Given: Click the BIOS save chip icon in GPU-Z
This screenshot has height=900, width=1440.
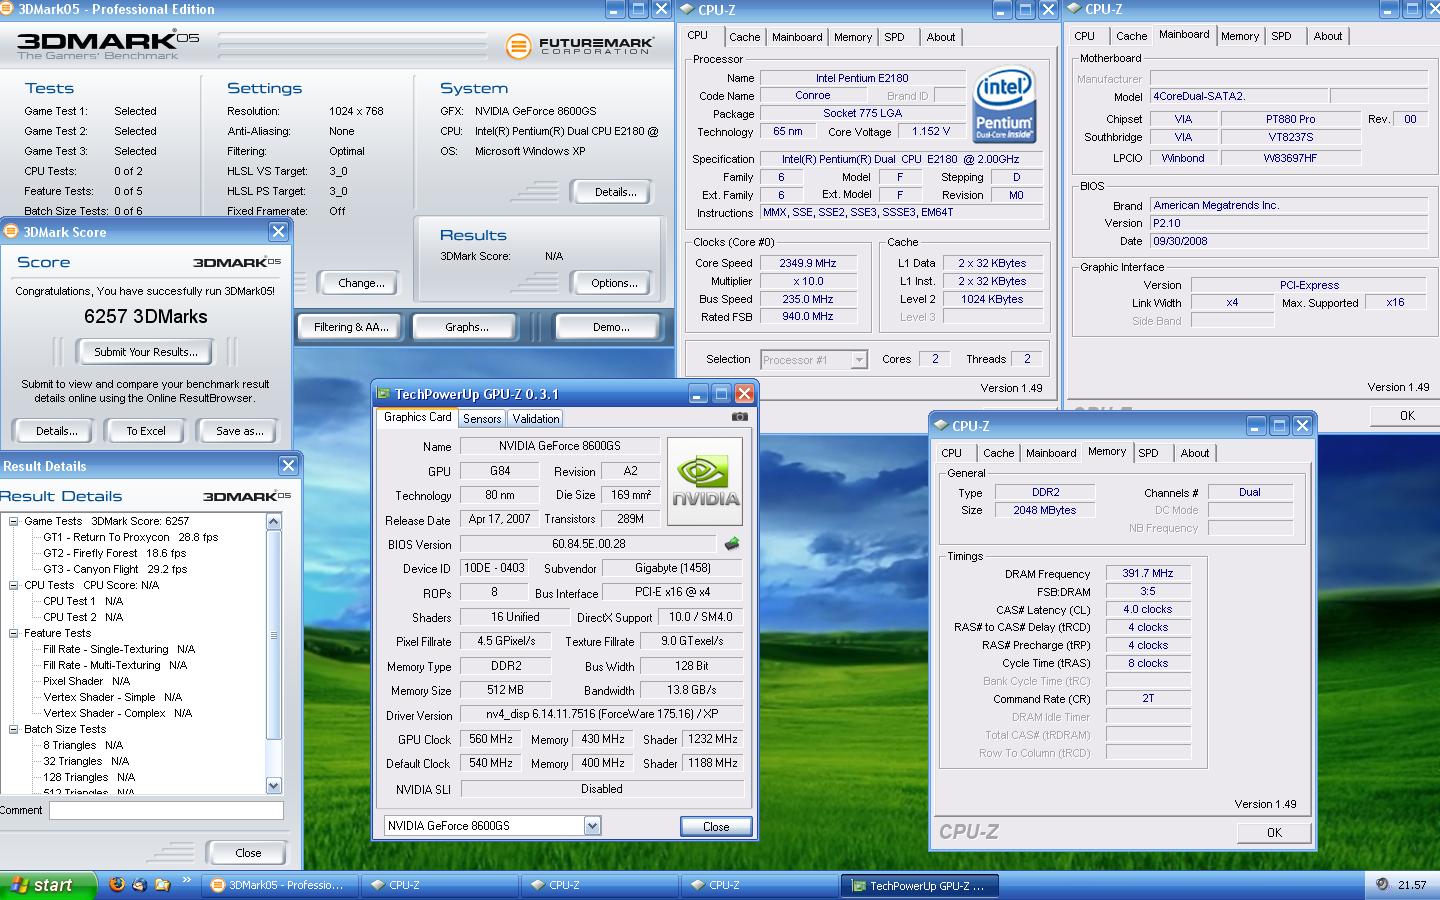Looking at the screenshot, I should click(x=732, y=544).
